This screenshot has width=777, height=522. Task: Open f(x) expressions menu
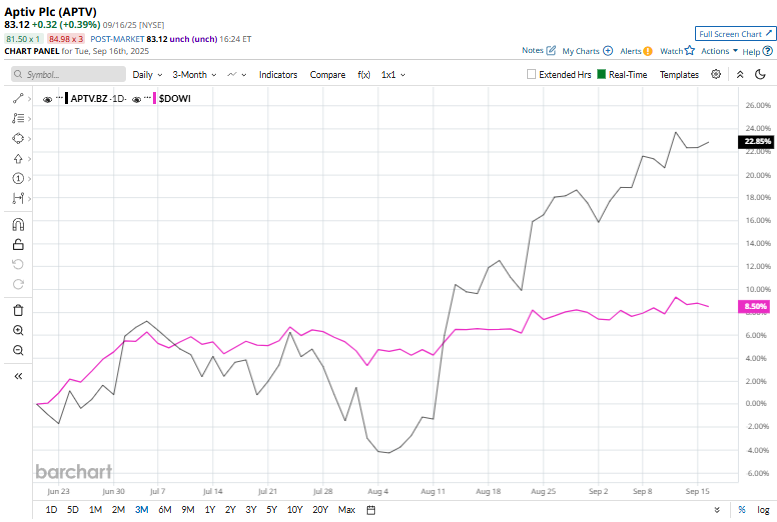[x=364, y=75]
